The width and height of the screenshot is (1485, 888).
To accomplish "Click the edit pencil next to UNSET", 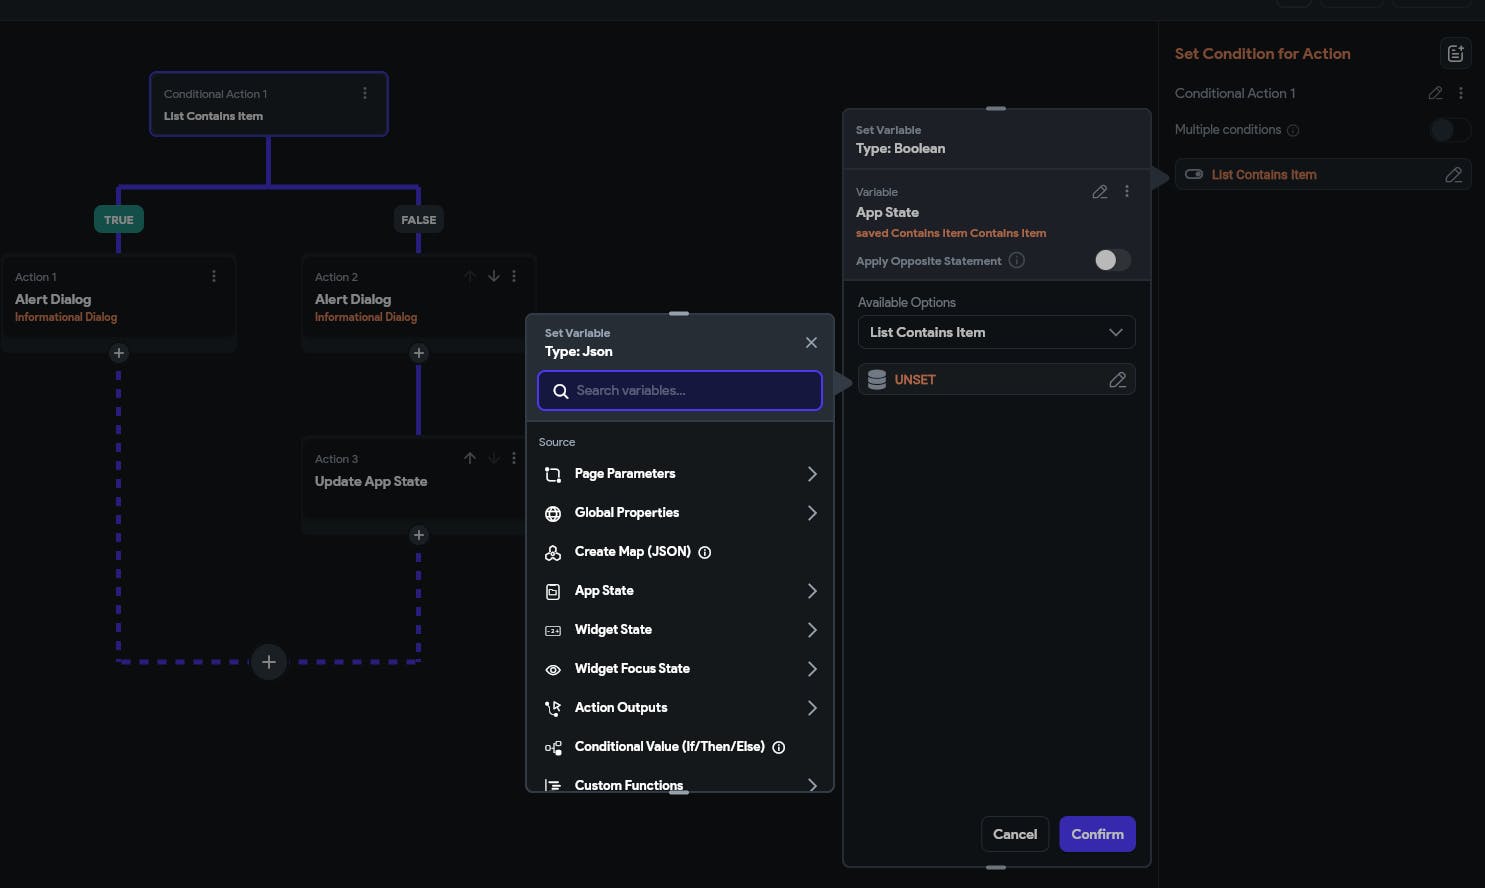I will click(1117, 380).
